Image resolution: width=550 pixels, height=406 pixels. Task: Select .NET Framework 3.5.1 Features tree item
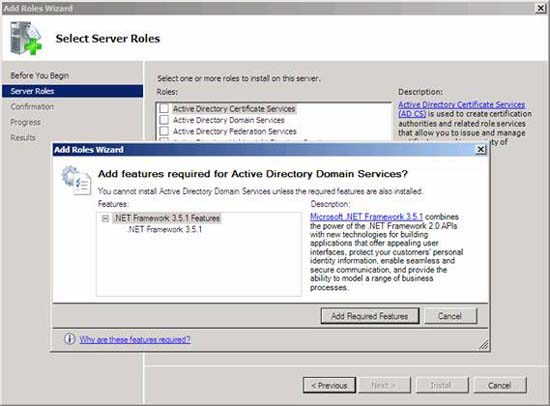[167, 218]
